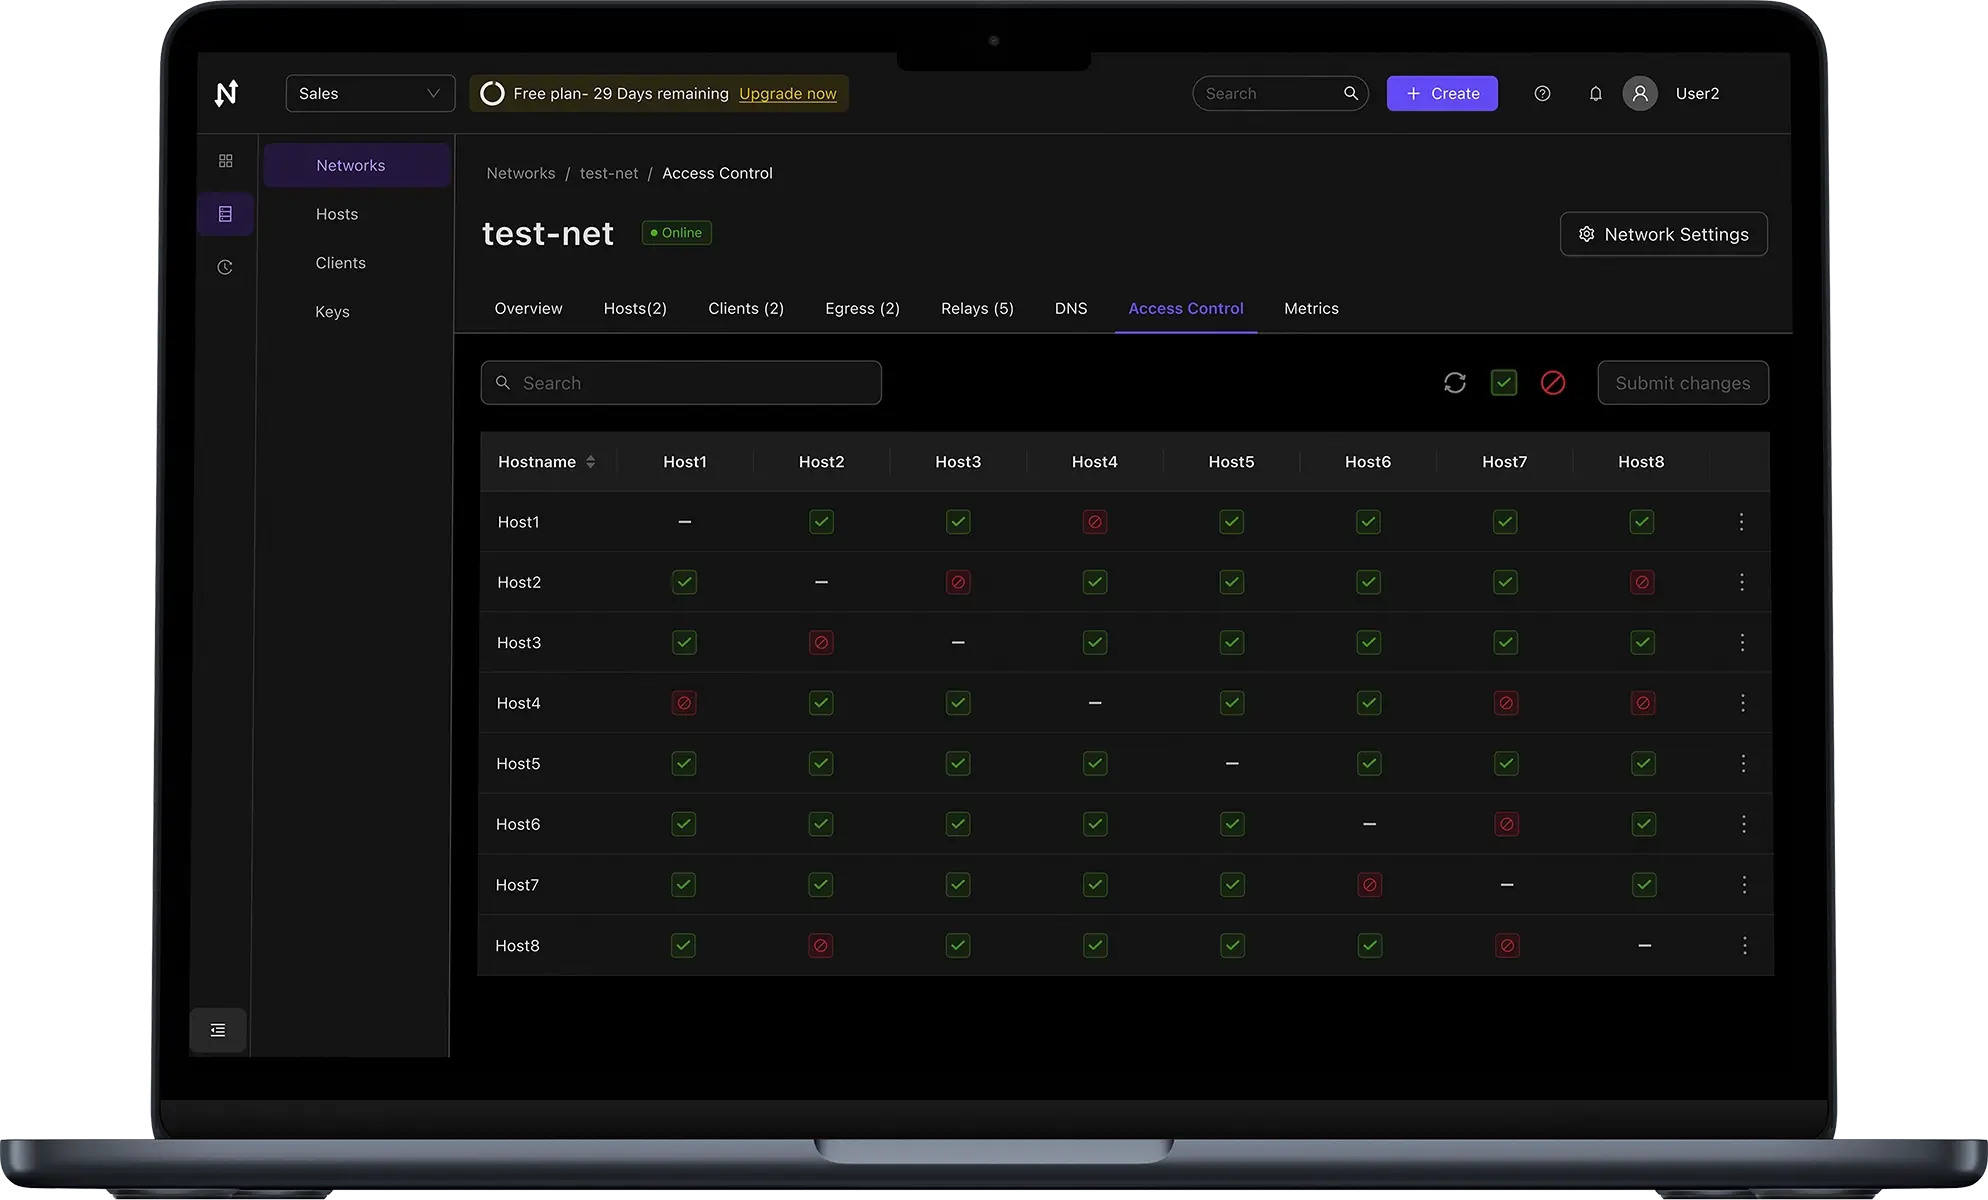This screenshot has height=1200, width=1988.
Task: Open the User2 avatar menu
Action: point(1639,93)
